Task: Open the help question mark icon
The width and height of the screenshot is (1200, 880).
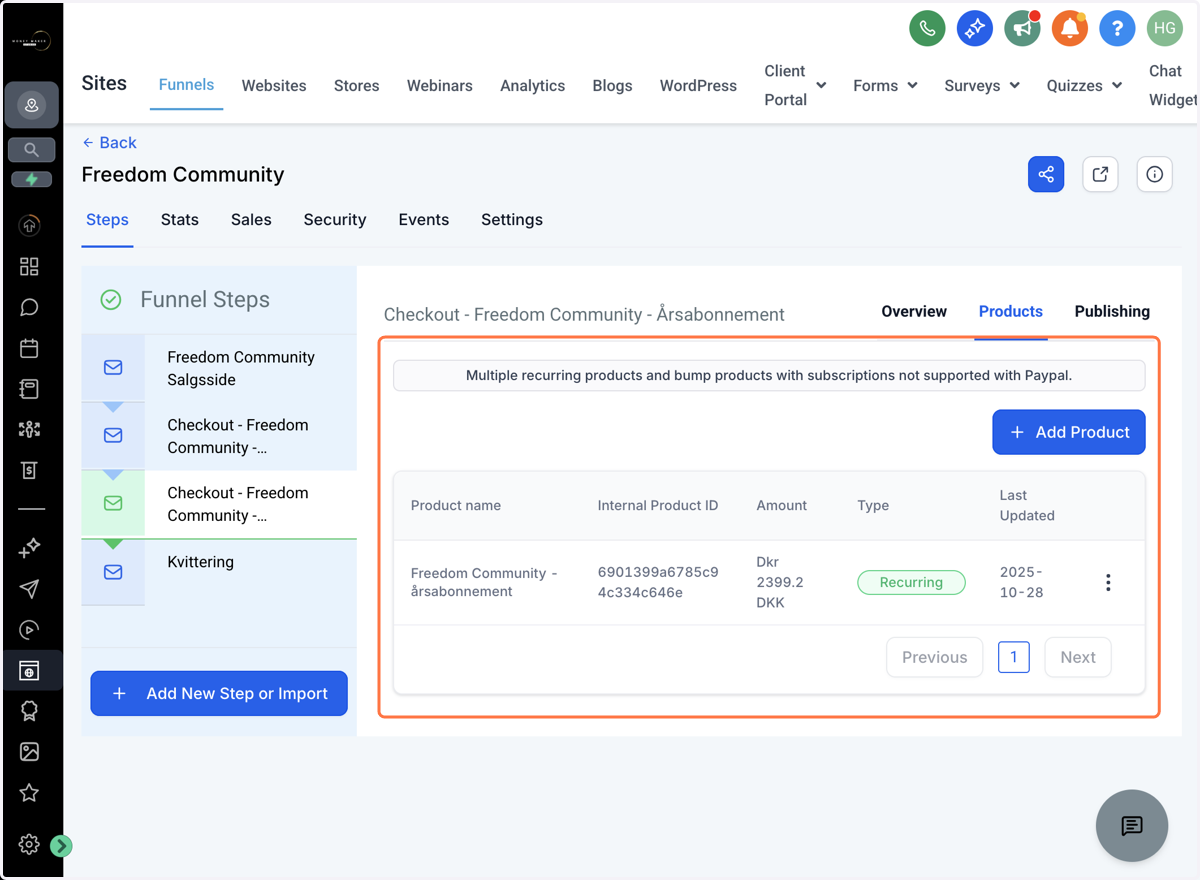Action: [1117, 29]
